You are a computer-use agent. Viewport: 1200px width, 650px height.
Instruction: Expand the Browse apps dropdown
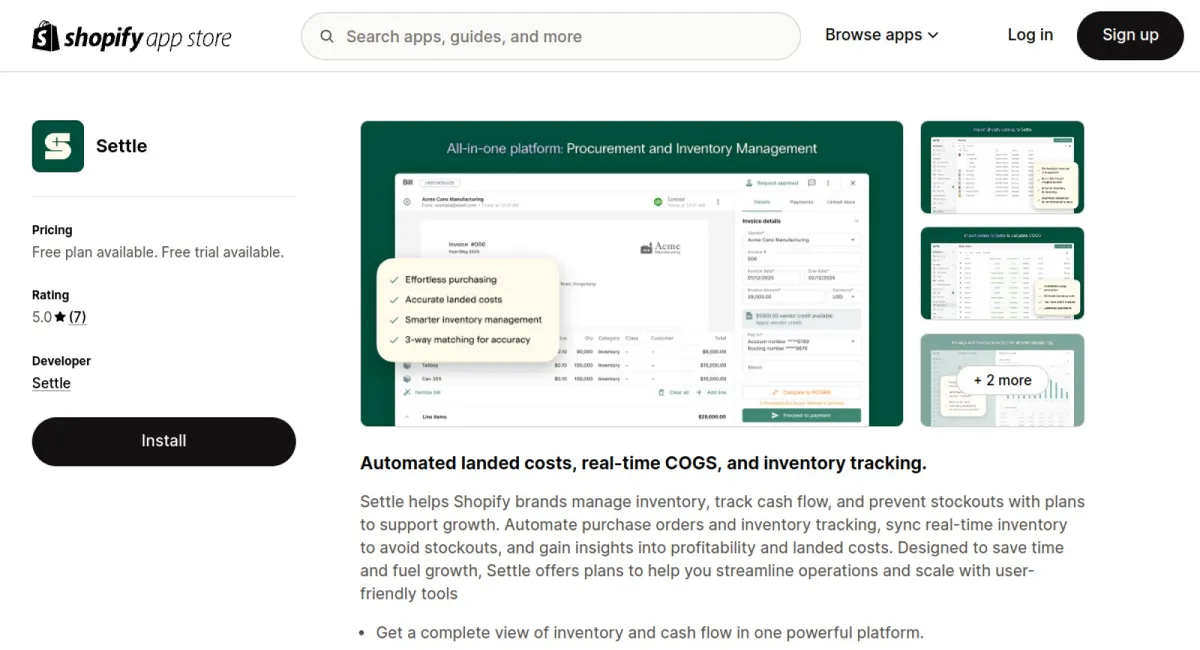[882, 35]
